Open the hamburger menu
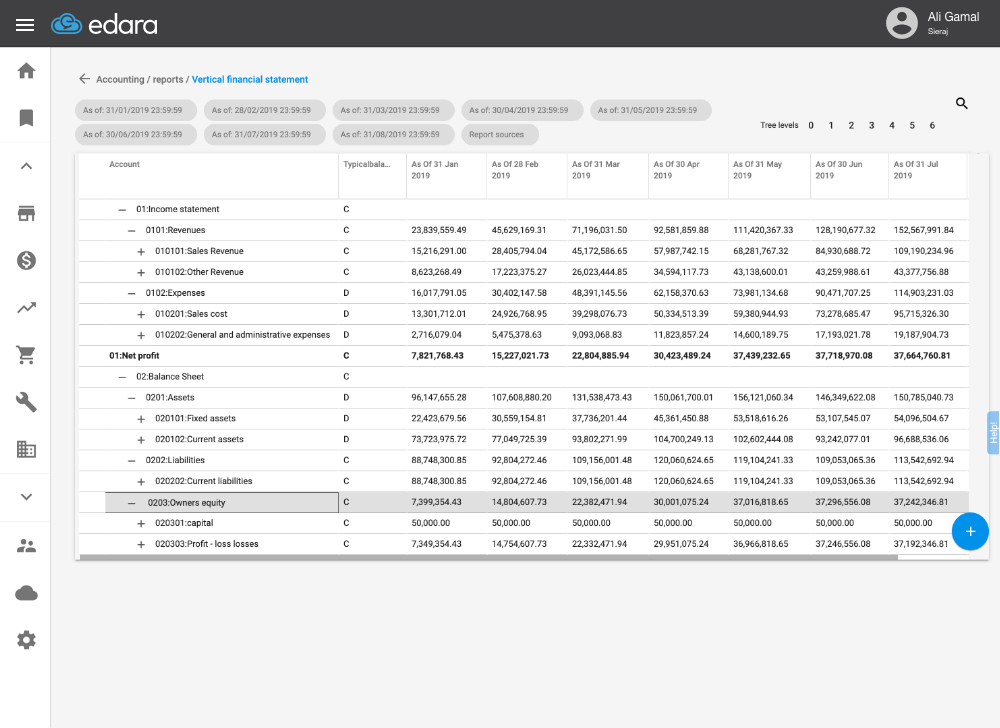The image size is (1000, 728). (x=24, y=24)
